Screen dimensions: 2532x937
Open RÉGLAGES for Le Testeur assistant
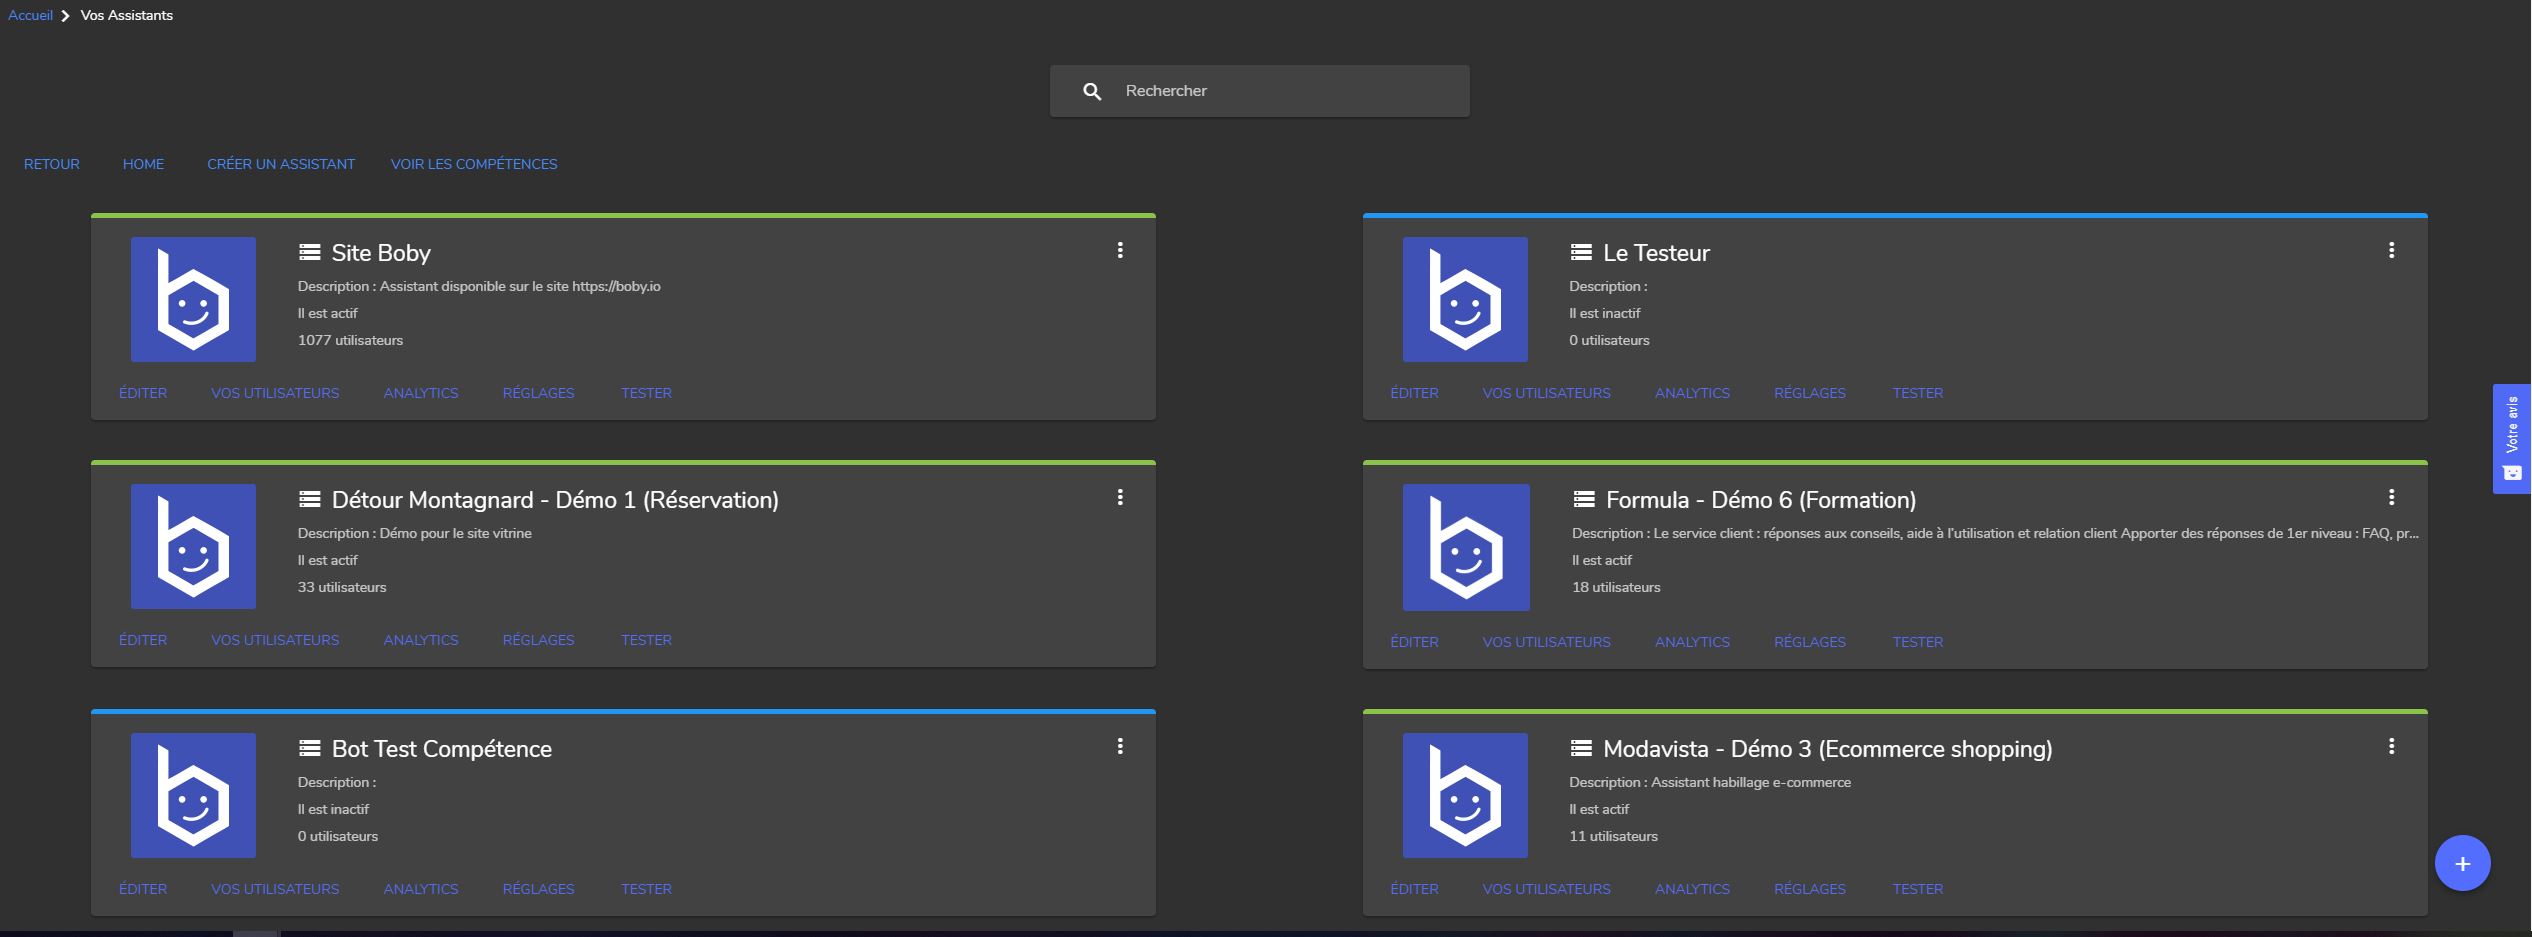point(1809,393)
